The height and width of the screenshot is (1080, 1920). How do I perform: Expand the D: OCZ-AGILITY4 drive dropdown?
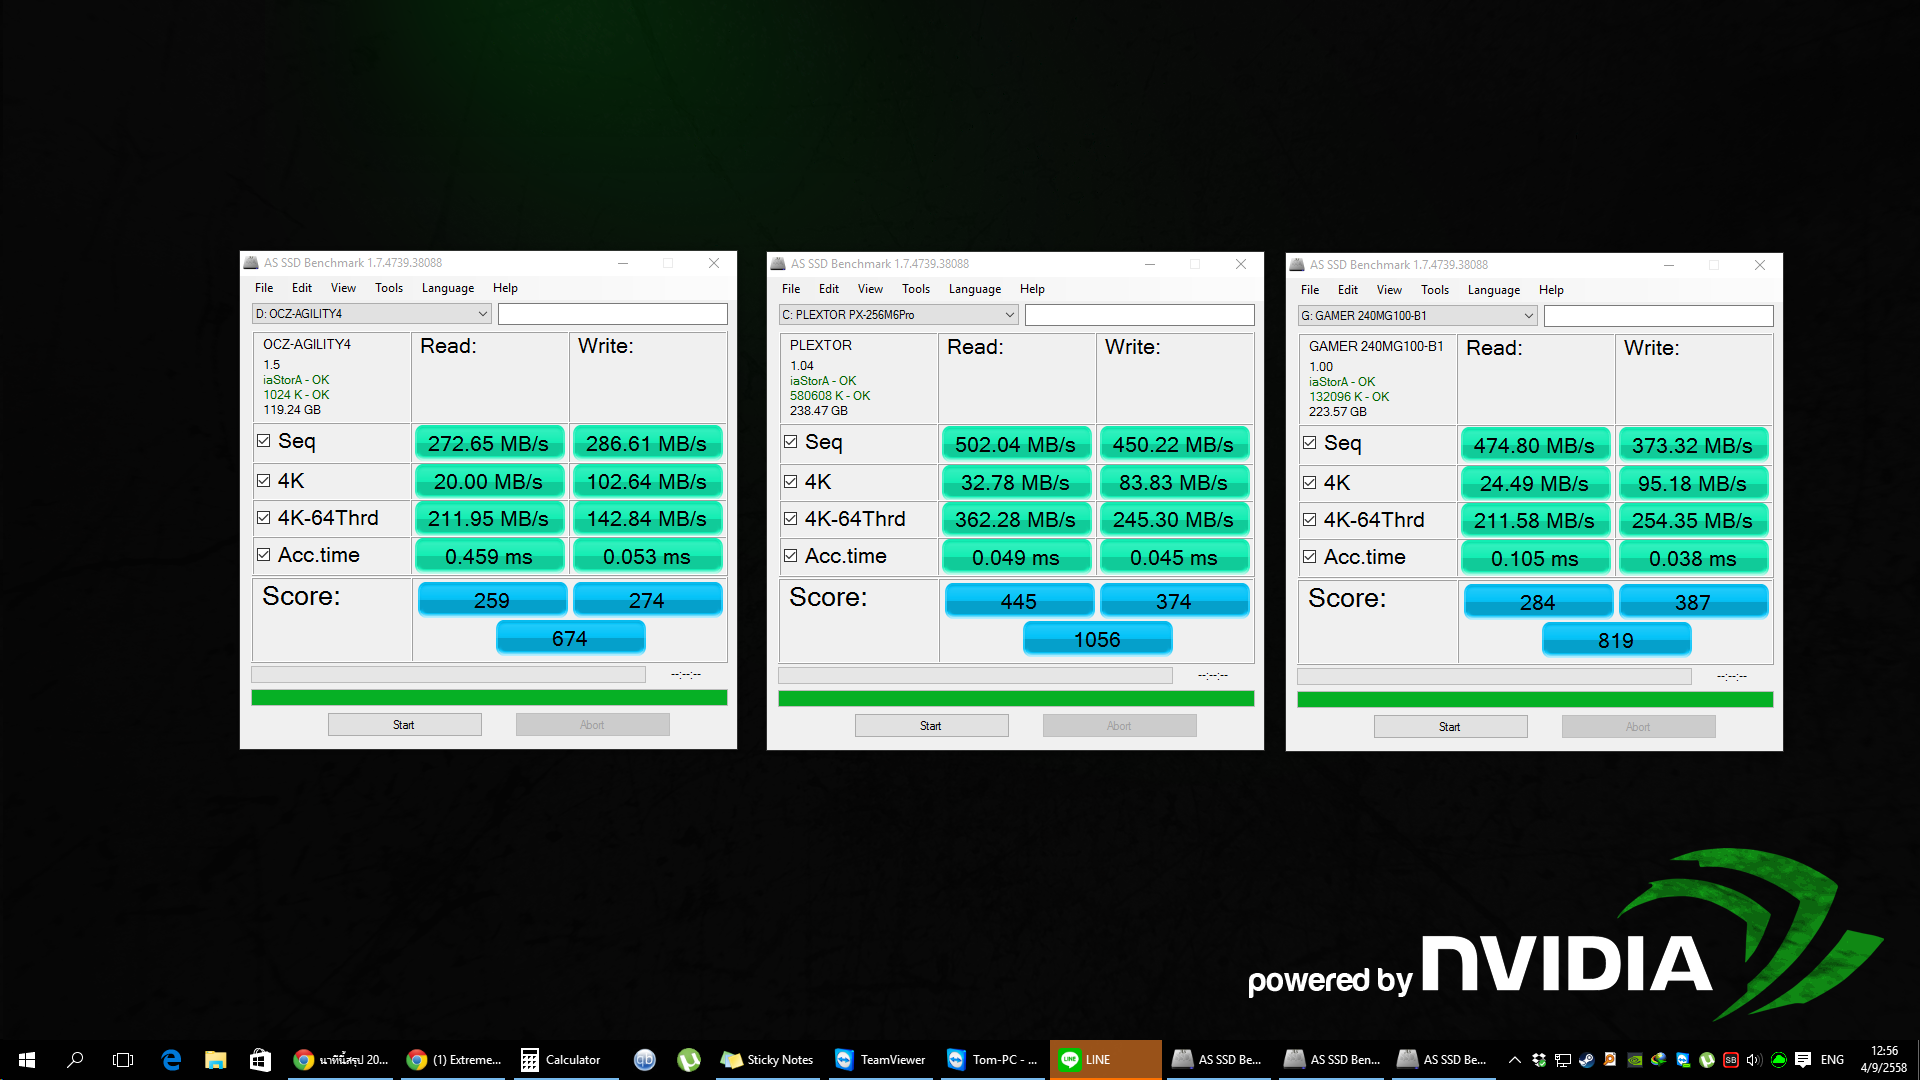point(482,314)
